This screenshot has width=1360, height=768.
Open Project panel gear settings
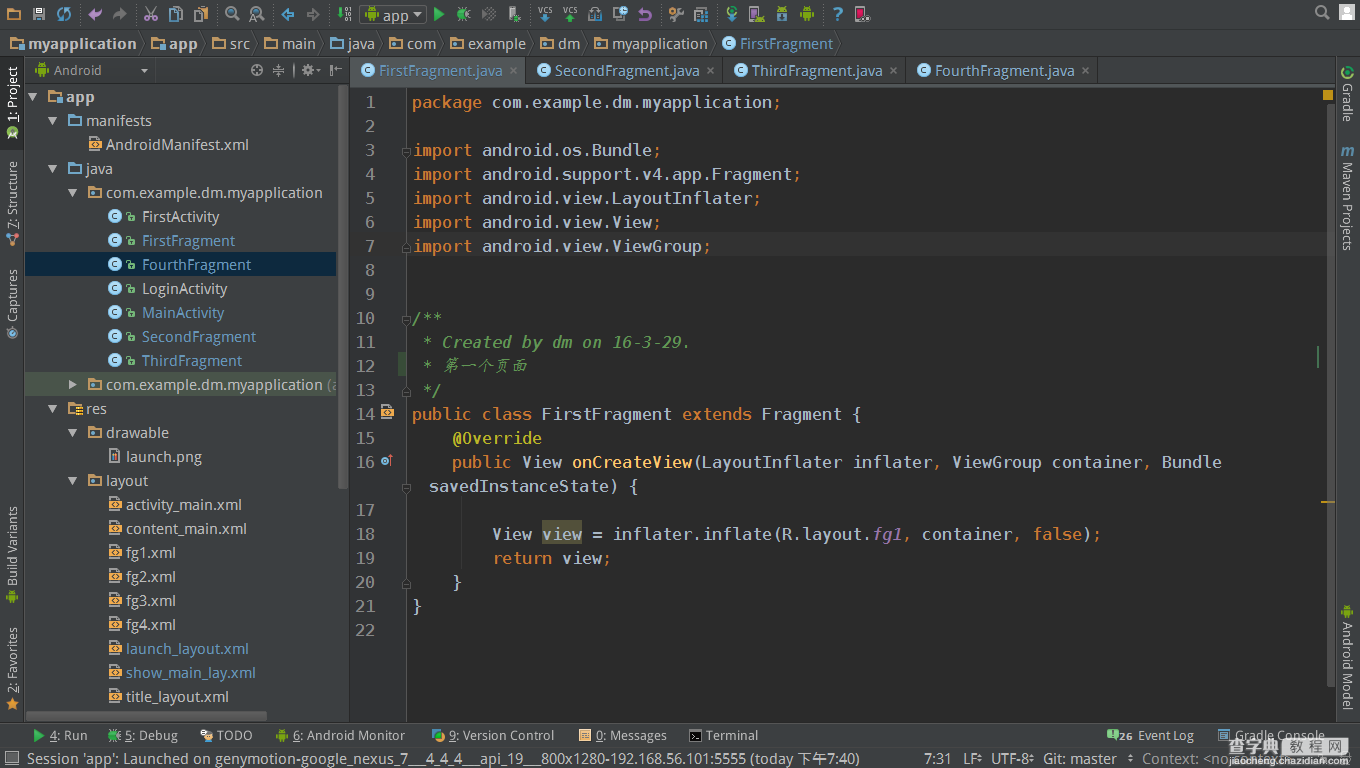pyautogui.click(x=310, y=70)
